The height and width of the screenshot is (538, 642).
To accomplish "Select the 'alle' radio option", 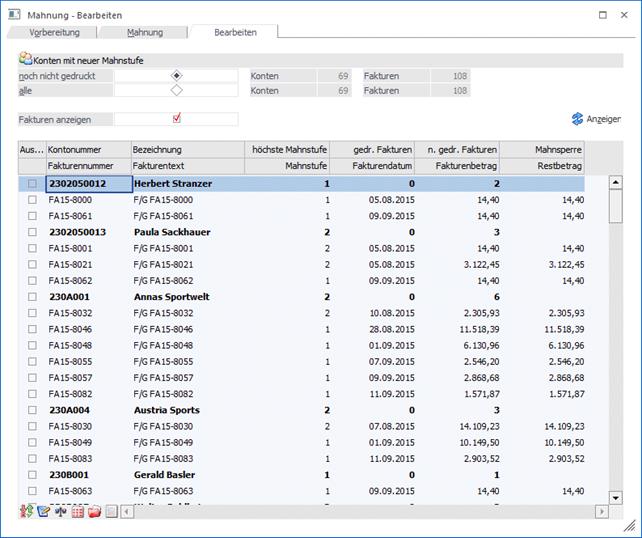I will pyautogui.click(x=176, y=90).
